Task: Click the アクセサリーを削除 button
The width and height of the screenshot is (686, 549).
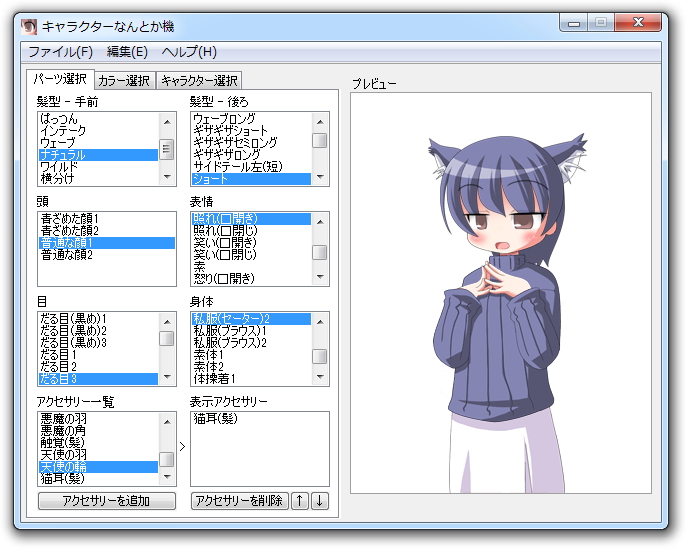Action: (239, 501)
